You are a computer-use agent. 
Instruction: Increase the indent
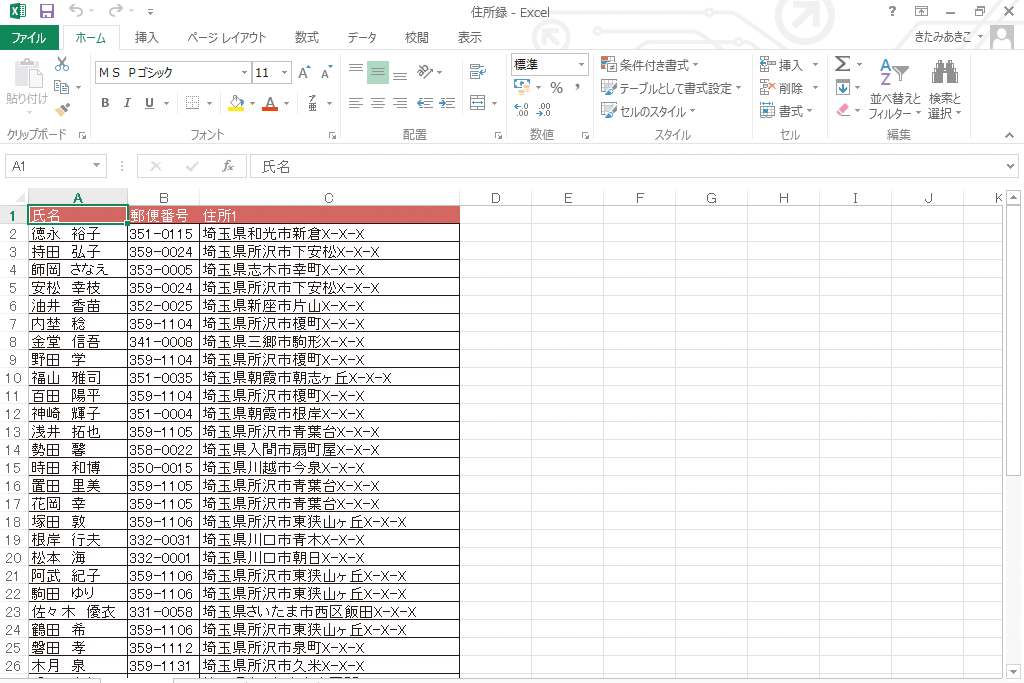pyautogui.click(x=447, y=103)
